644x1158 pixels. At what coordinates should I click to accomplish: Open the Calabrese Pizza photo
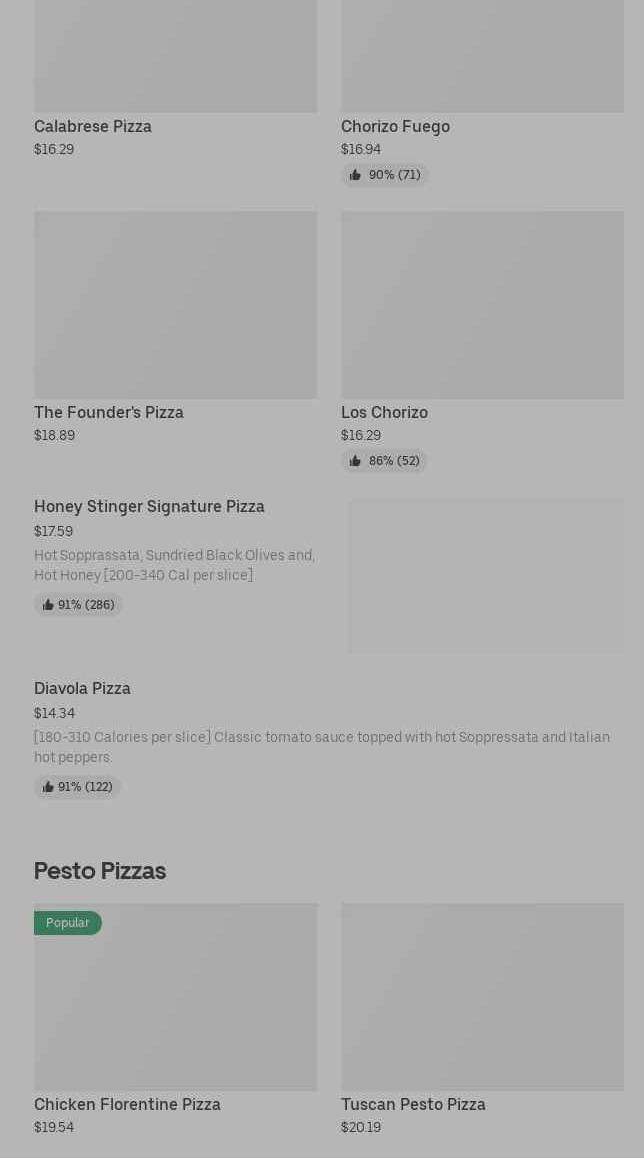tap(175, 56)
